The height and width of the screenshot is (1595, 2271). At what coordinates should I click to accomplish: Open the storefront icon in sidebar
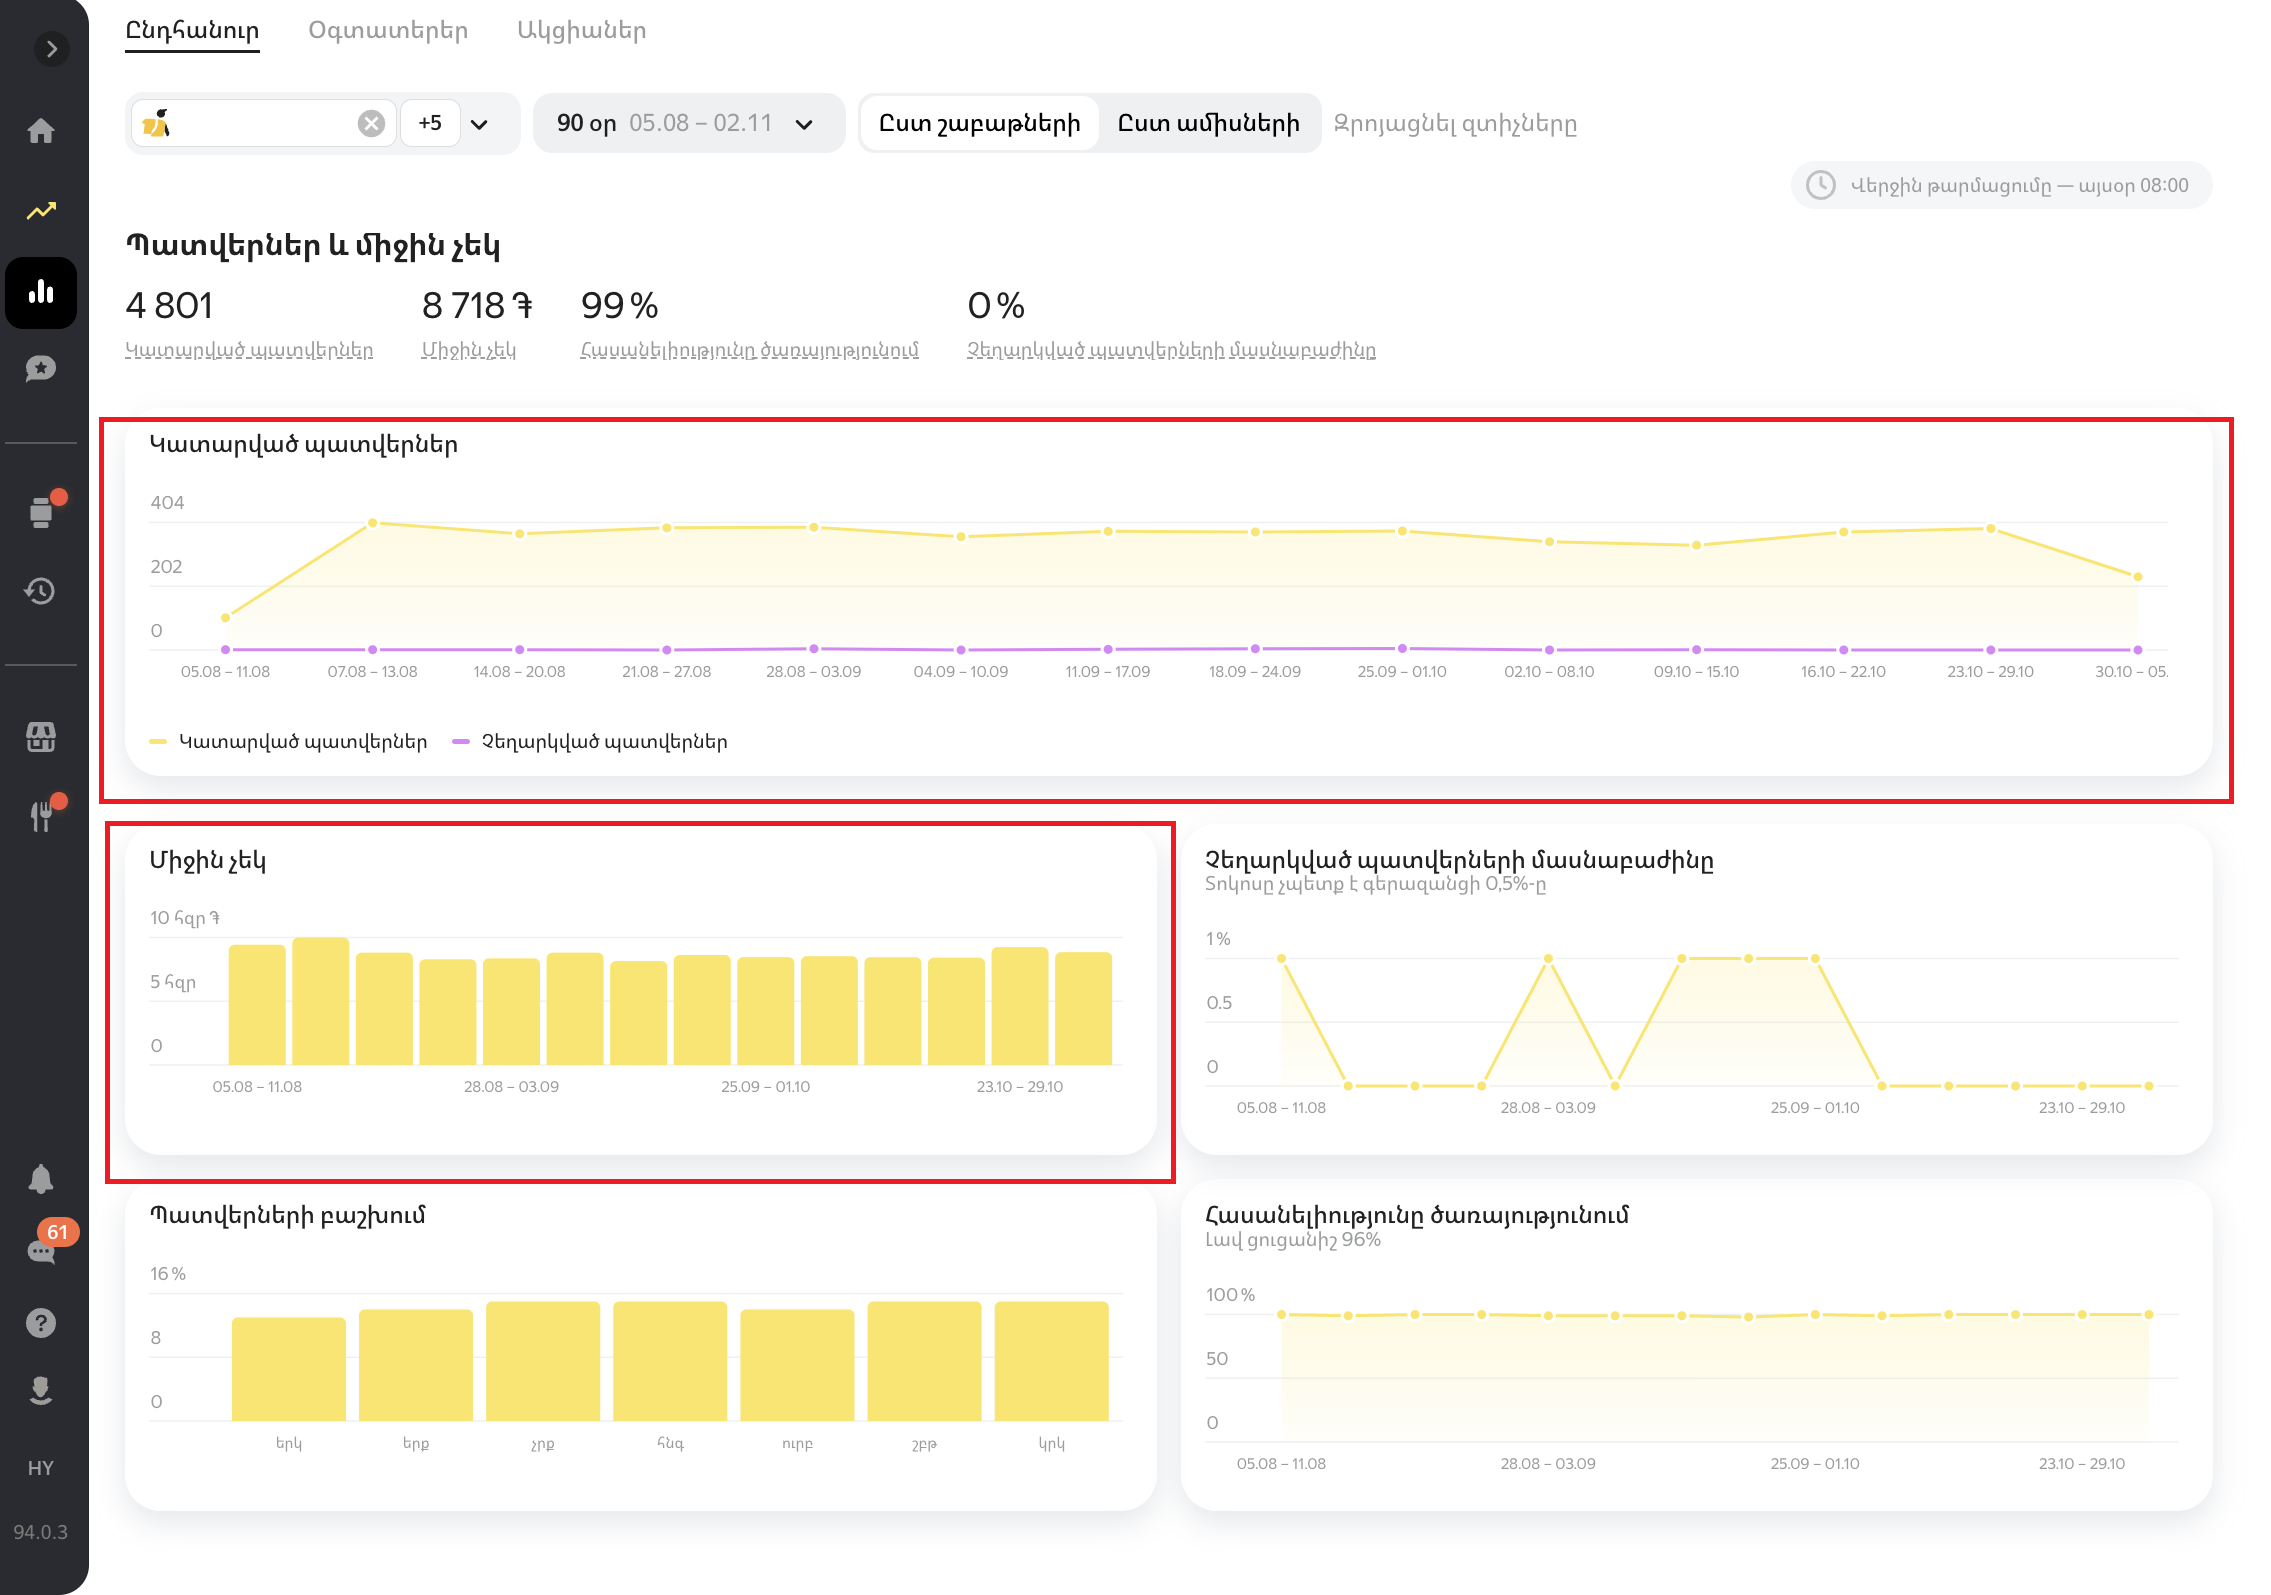tap(41, 738)
